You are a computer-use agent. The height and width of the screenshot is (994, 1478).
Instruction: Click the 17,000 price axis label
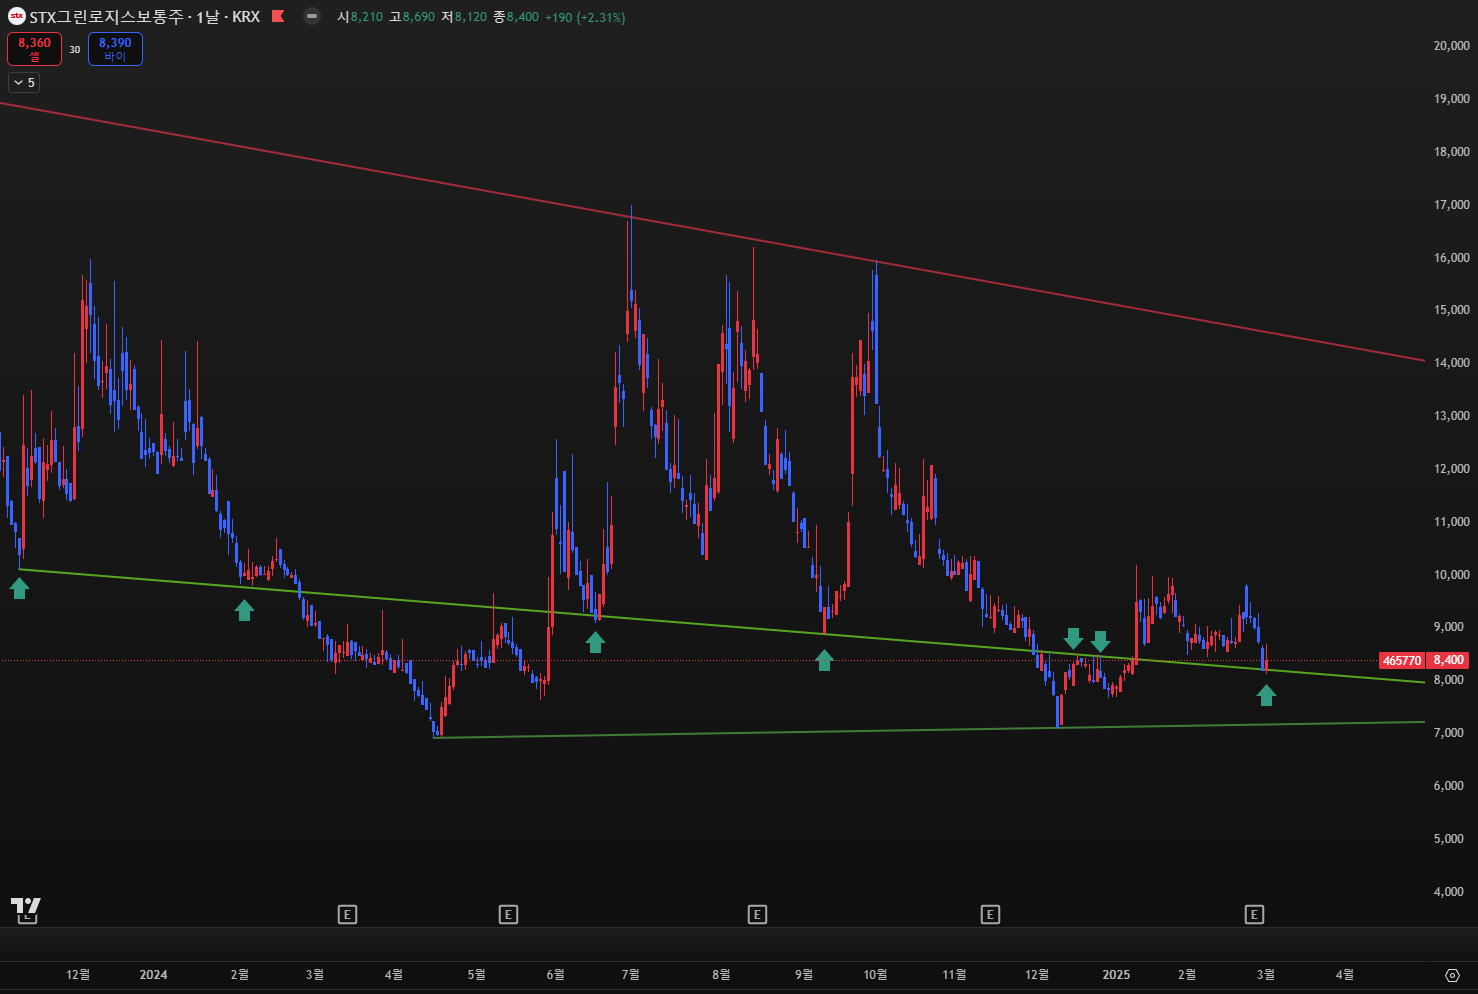pos(1451,205)
